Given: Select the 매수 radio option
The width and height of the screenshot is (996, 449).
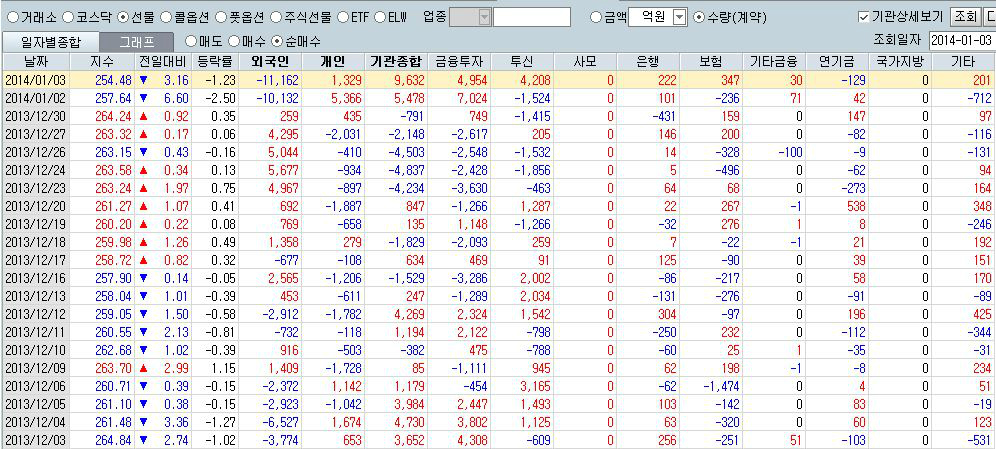Looking at the screenshot, I should [235, 41].
